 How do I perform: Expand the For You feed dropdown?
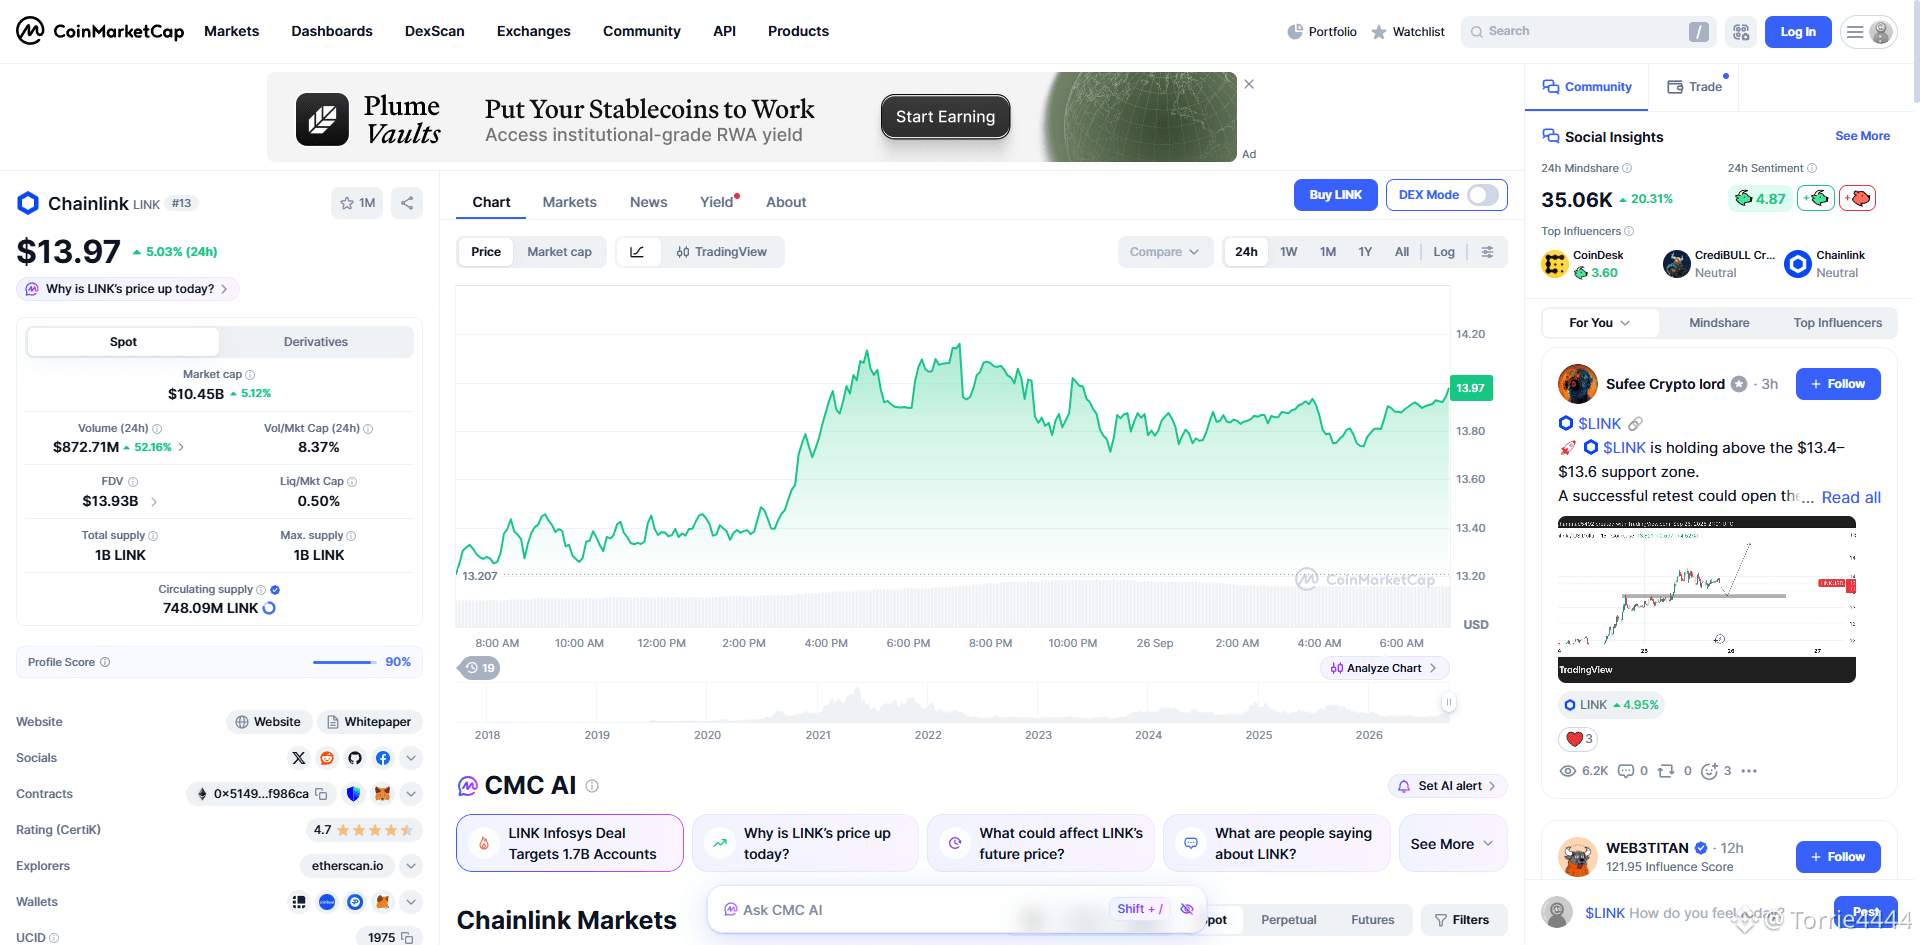(1600, 323)
